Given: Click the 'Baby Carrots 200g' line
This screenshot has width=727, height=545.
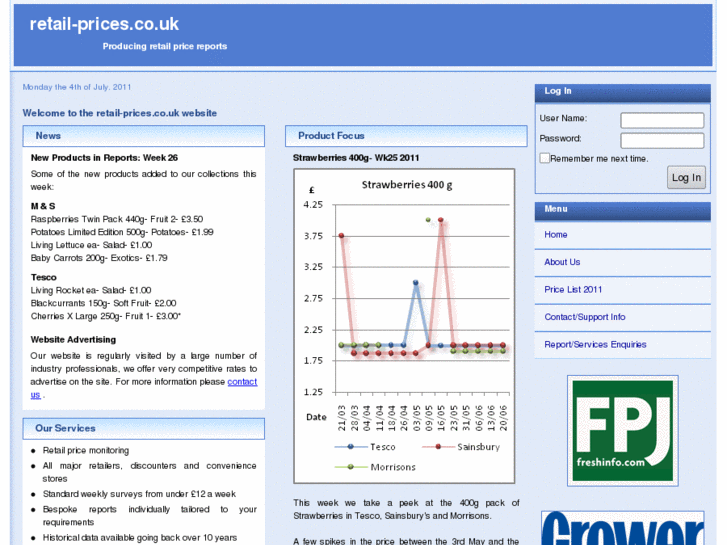Looking at the screenshot, I should [99, 258].
